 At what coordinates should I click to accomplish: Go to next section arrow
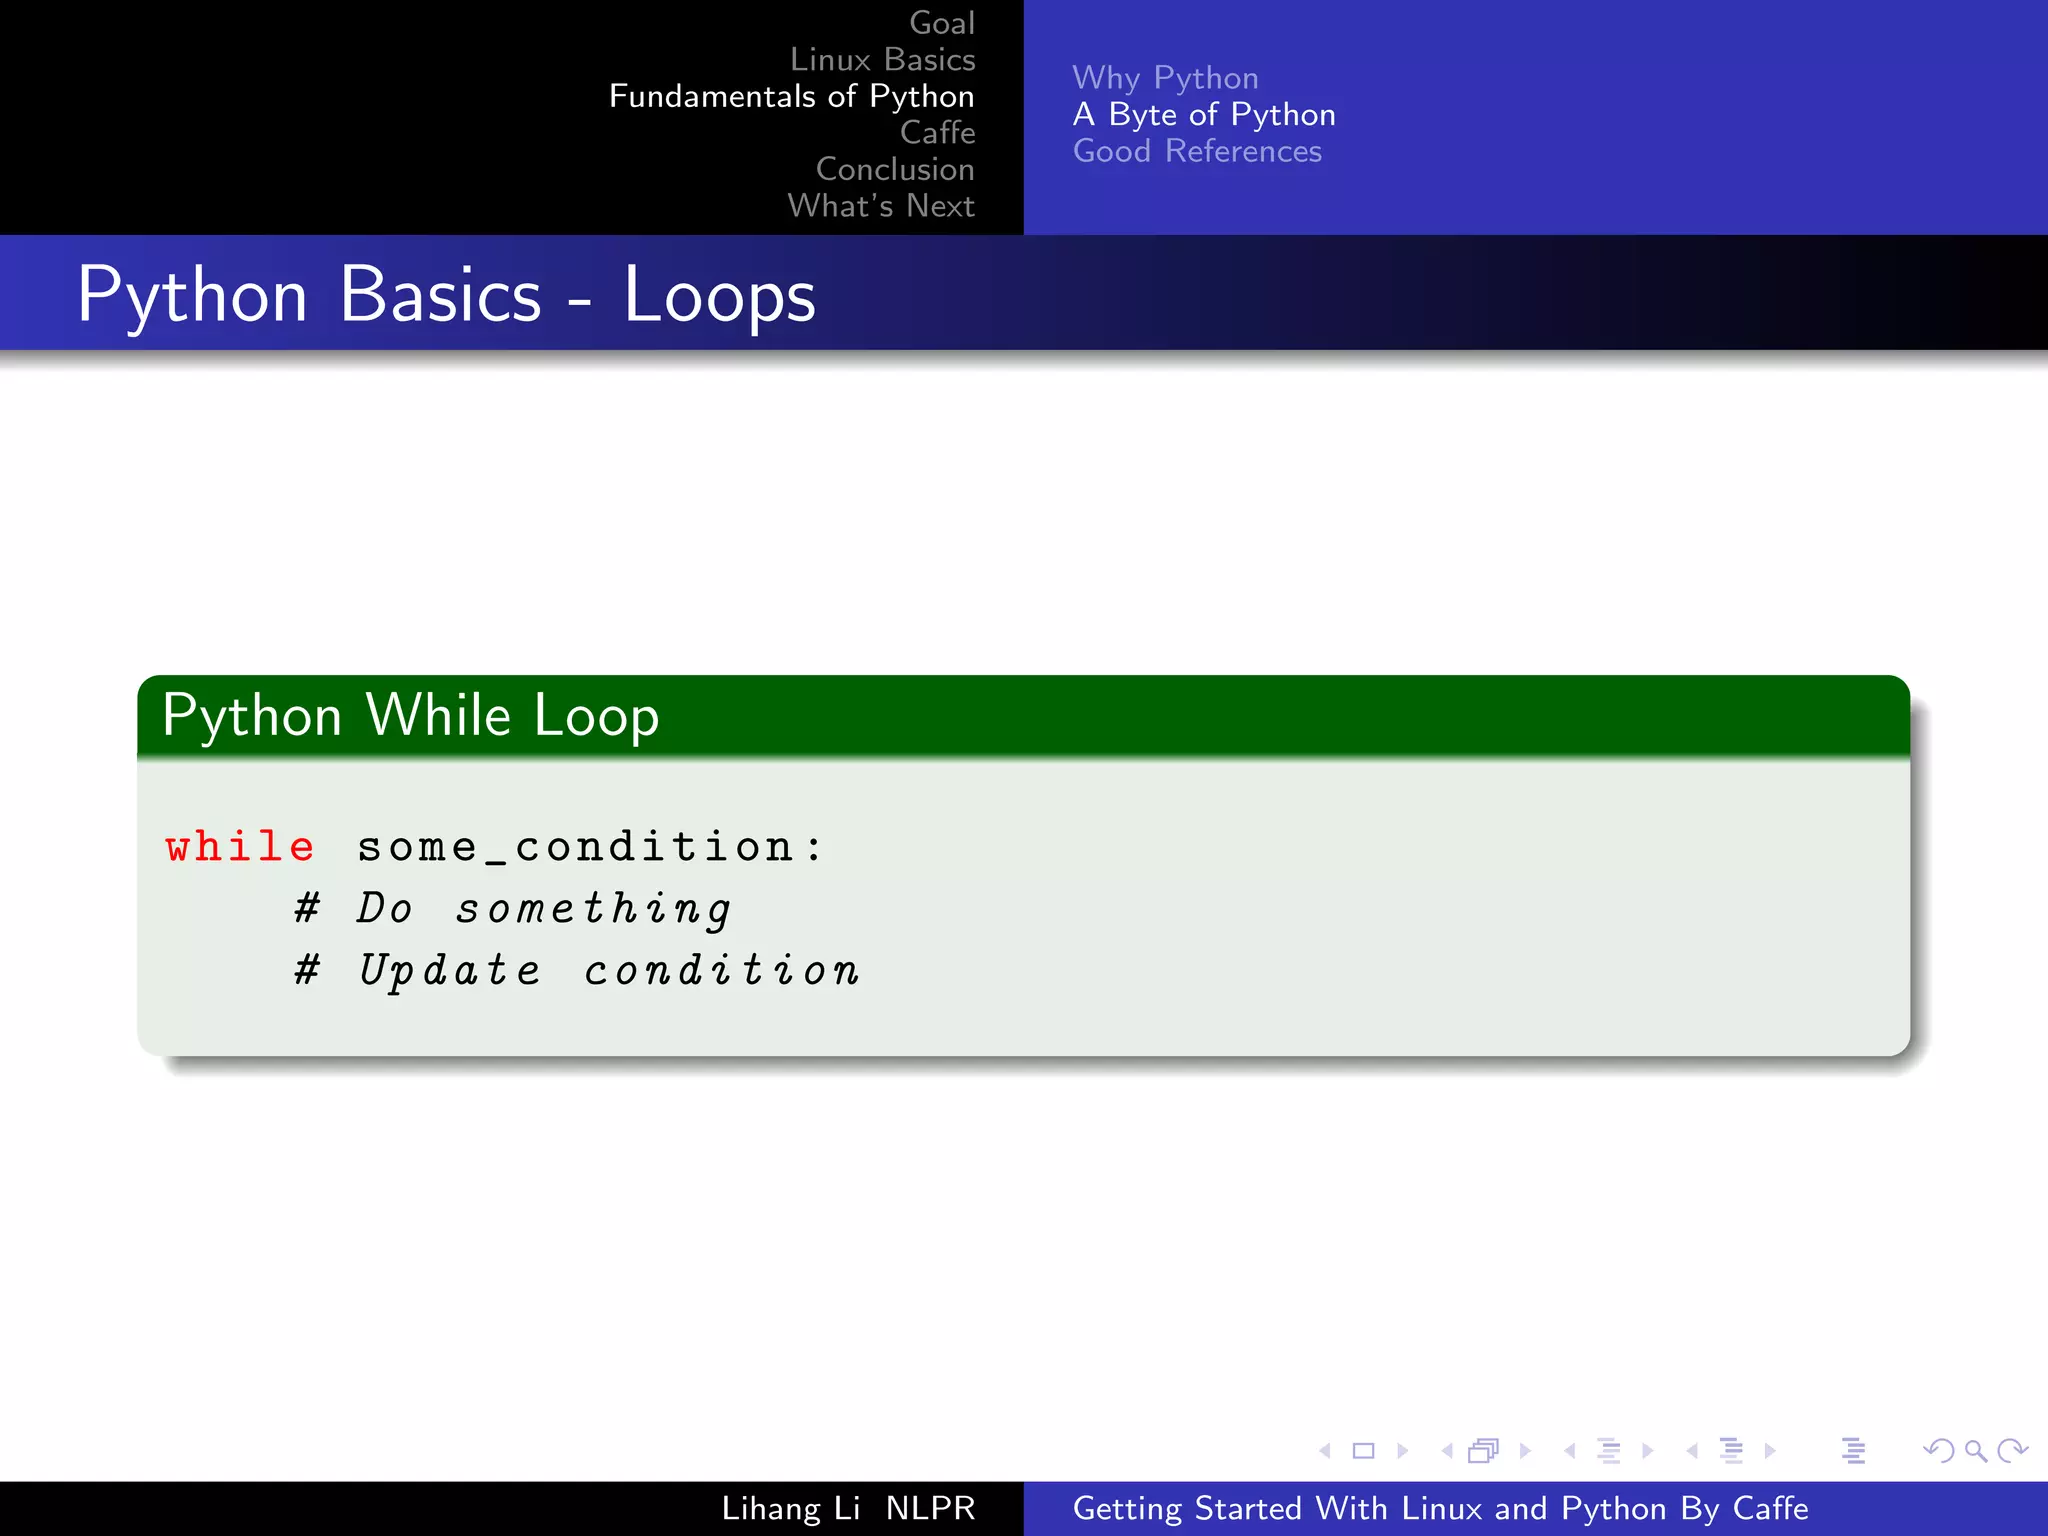tap(1770, 1450)
